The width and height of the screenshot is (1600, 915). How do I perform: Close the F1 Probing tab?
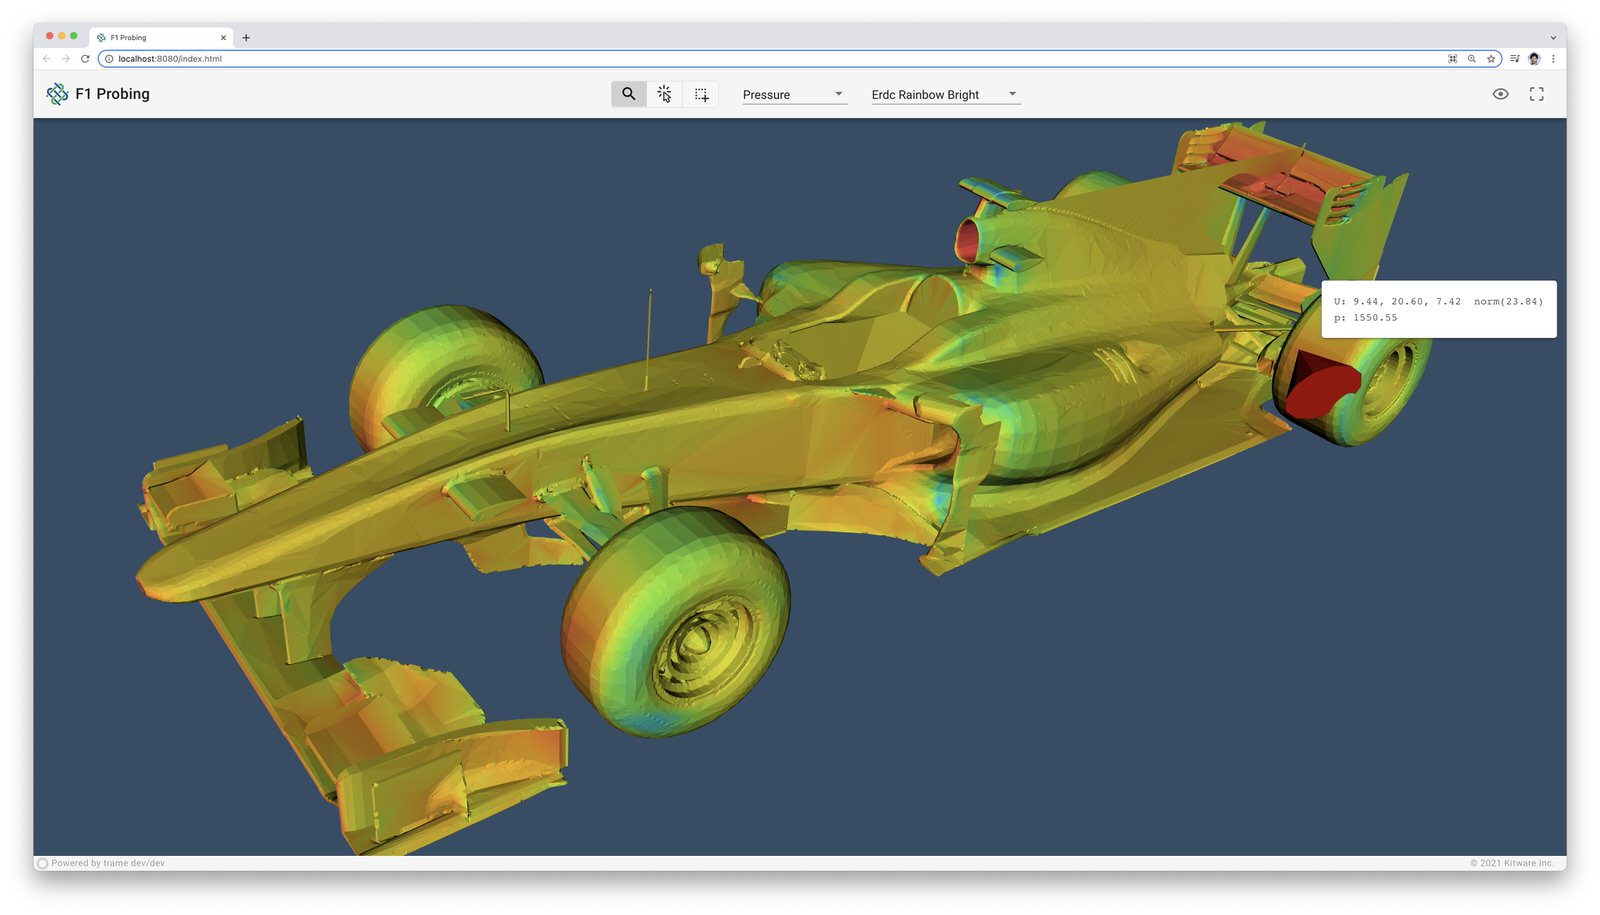223,38
